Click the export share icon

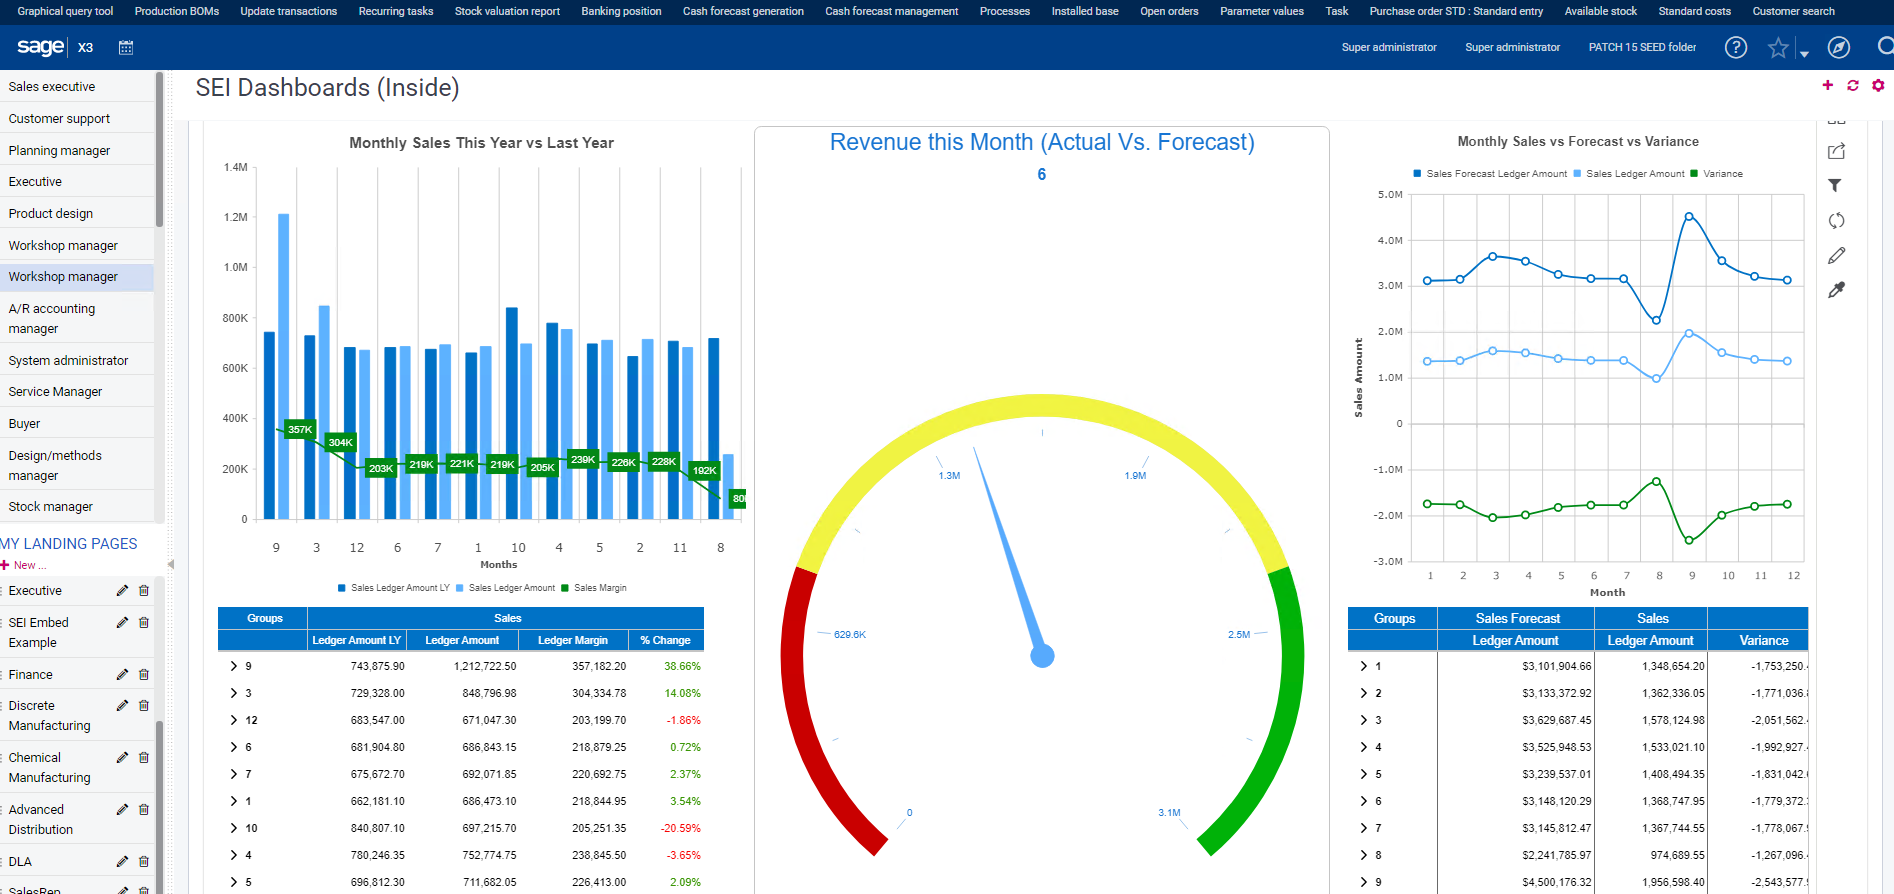pyautogui.click(x=1836, y=152)
